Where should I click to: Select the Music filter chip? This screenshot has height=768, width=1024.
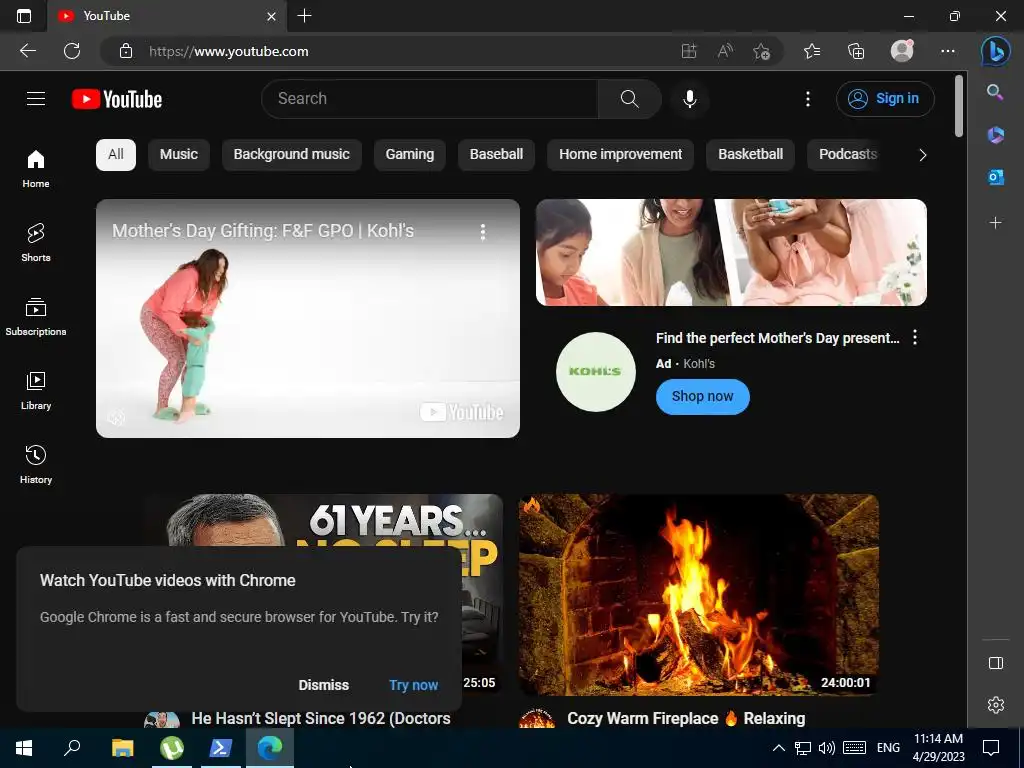click(179, 155)
